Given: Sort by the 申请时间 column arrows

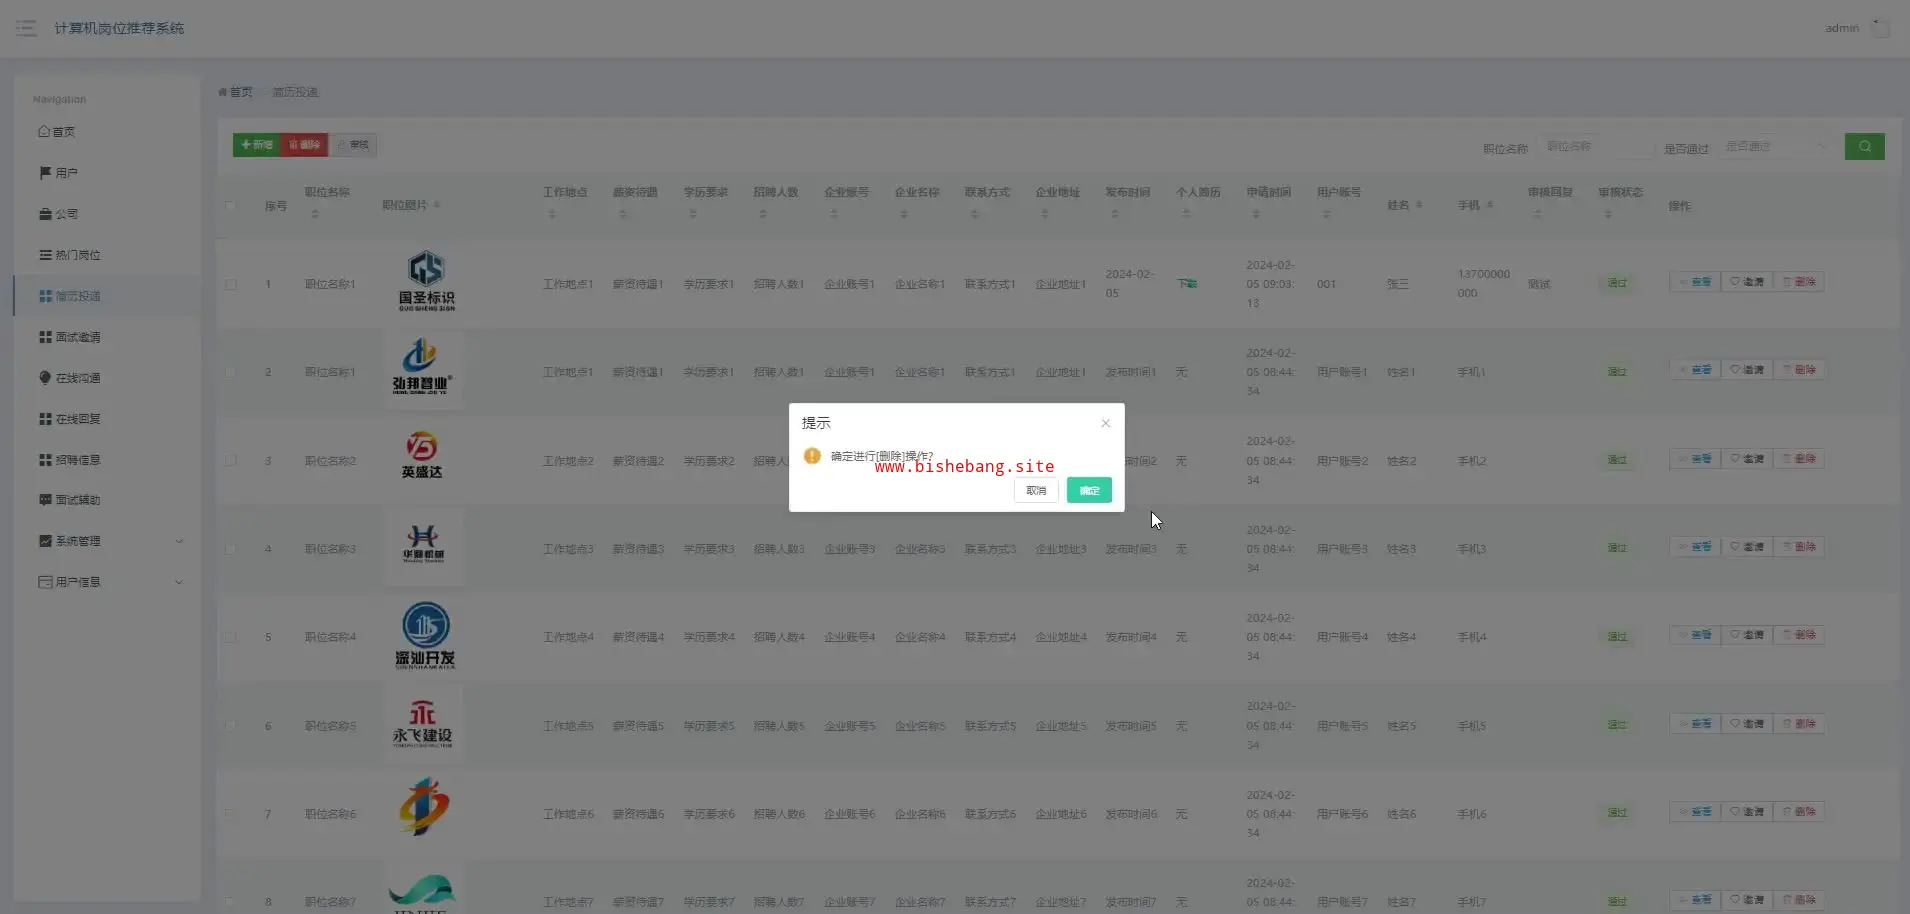Looking at the screenshot, I should (1256, 214).
